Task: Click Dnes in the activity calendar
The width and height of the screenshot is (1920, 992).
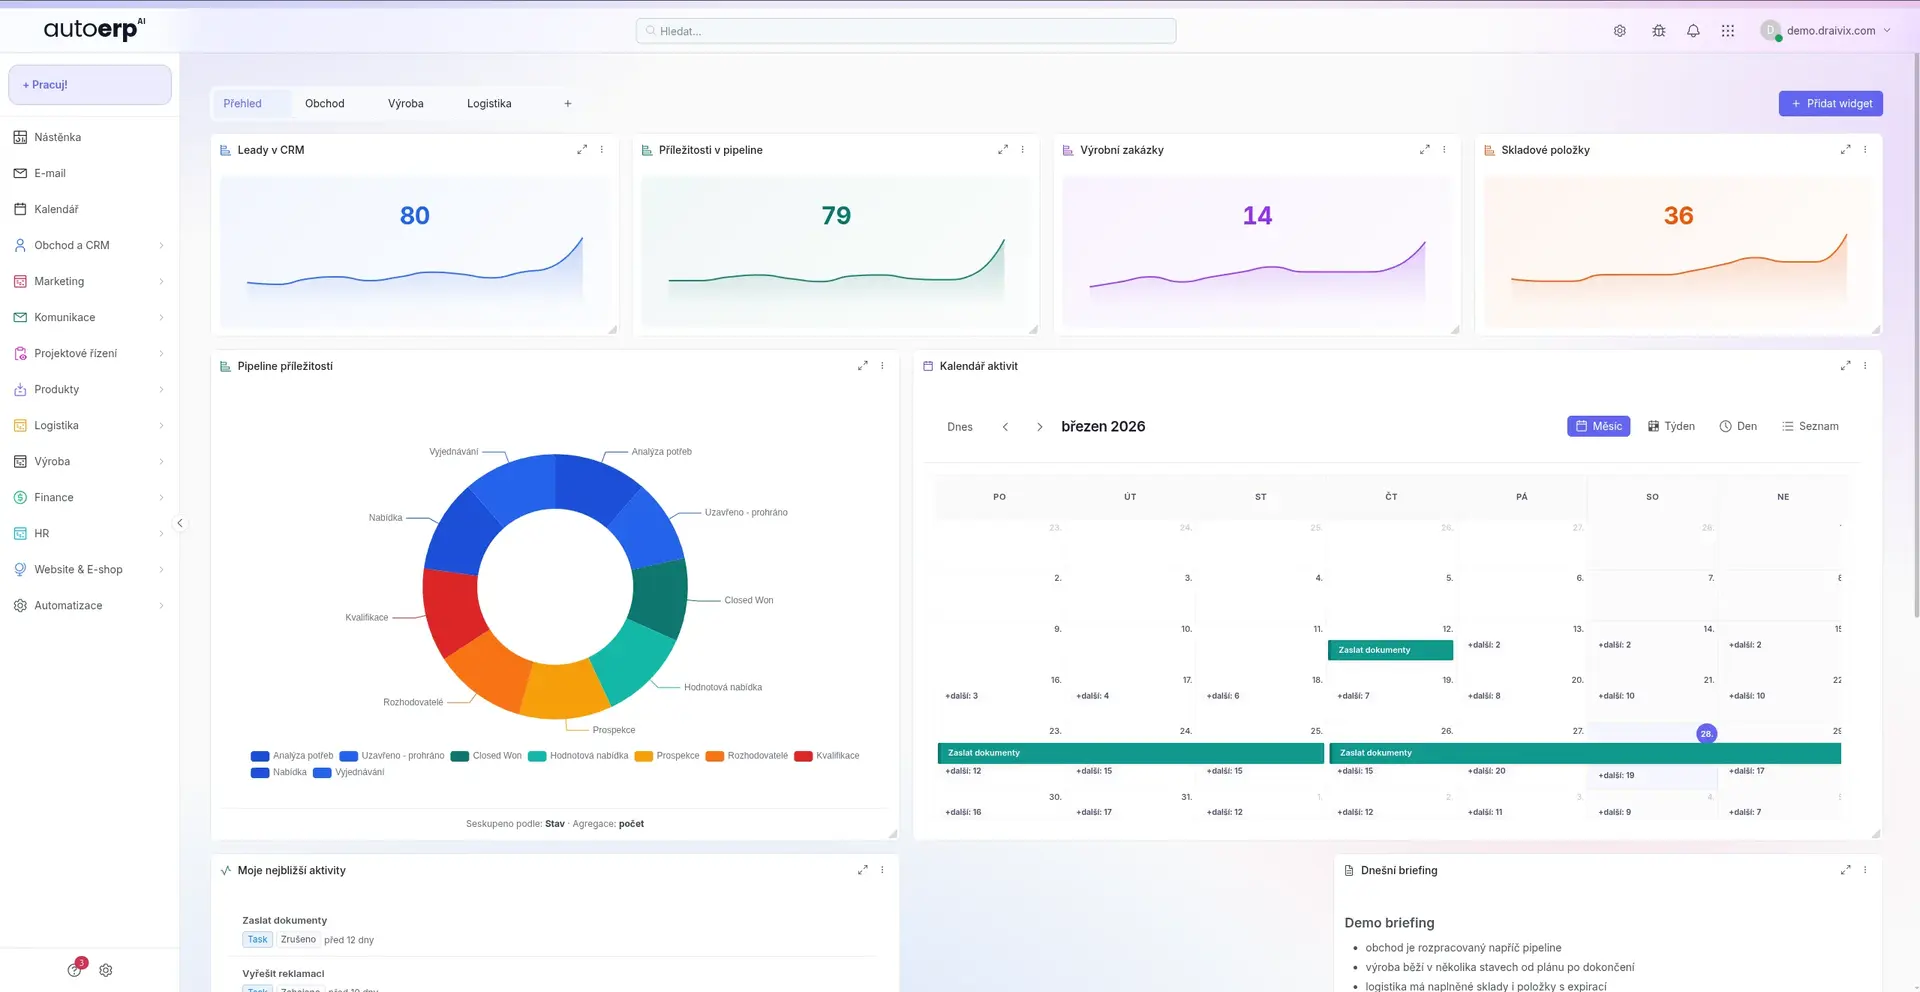Action: (x=959, y=426)
